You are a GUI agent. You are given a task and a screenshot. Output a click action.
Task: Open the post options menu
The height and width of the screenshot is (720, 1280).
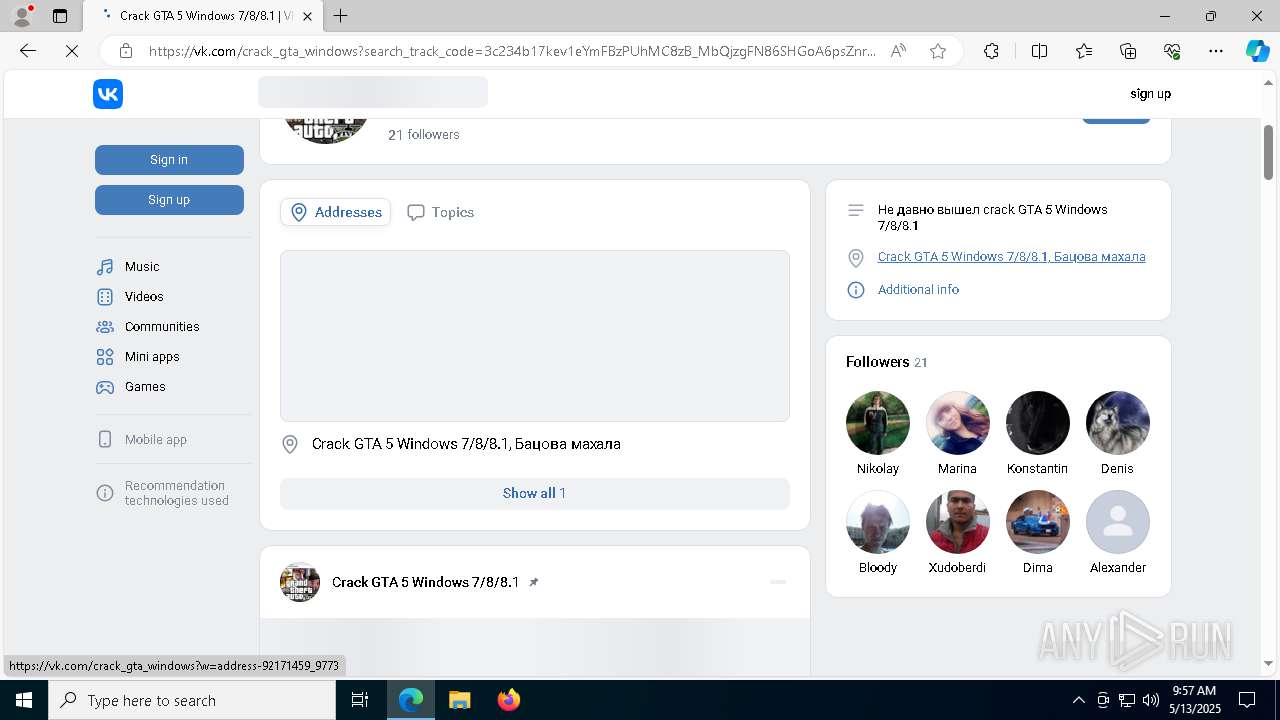click(778, 582)
